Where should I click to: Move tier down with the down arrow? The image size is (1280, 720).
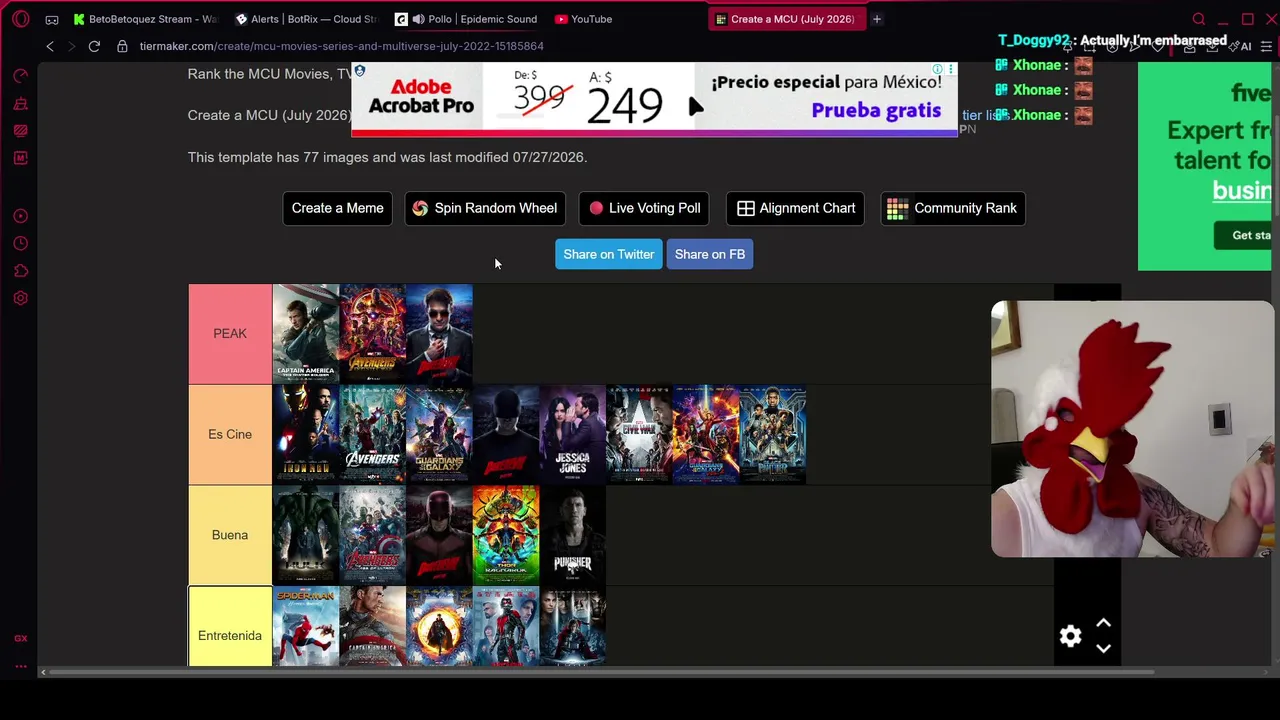point(1104,649)
